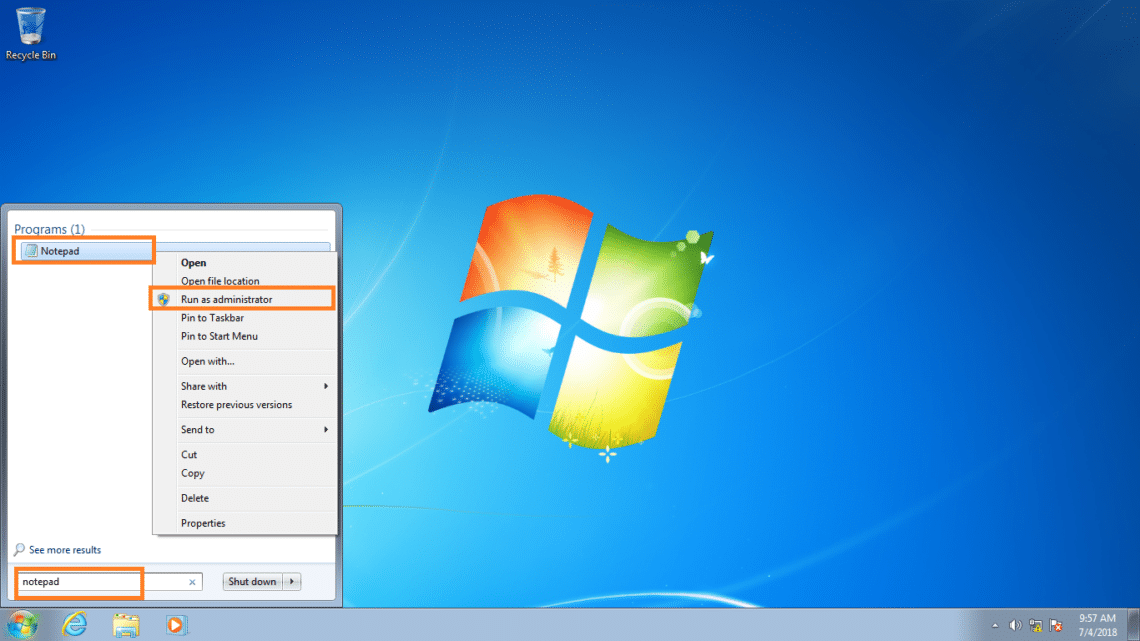Choose Open file location
The height and width of the screenshot is (641, 1140).
tap(220, 281)
